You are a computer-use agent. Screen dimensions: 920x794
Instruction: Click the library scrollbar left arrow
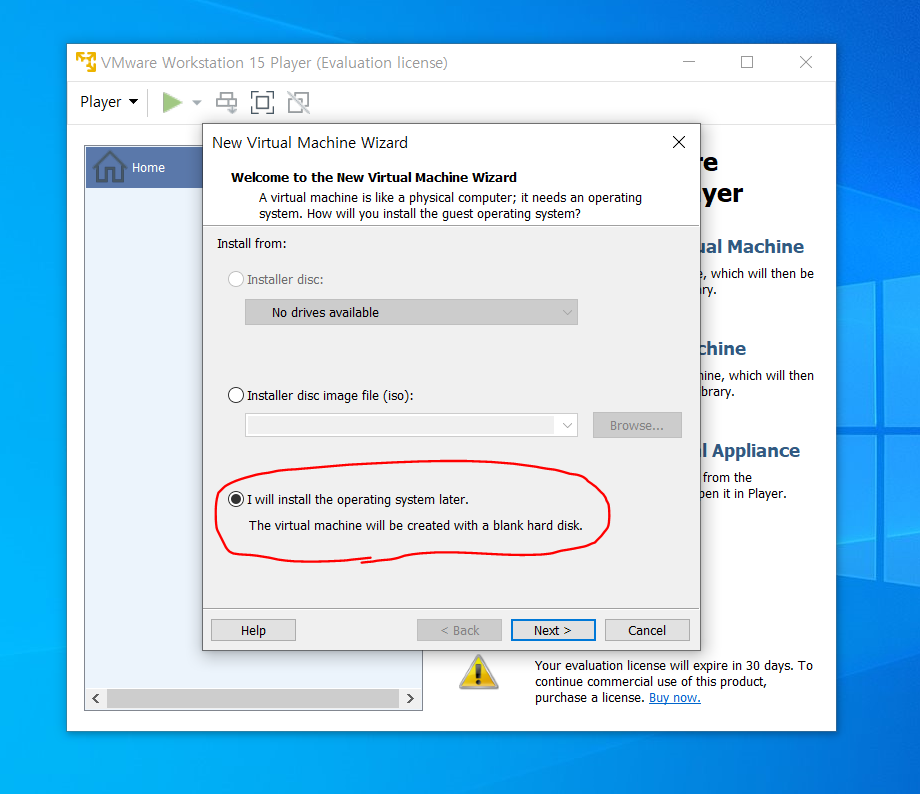[96, 698]
